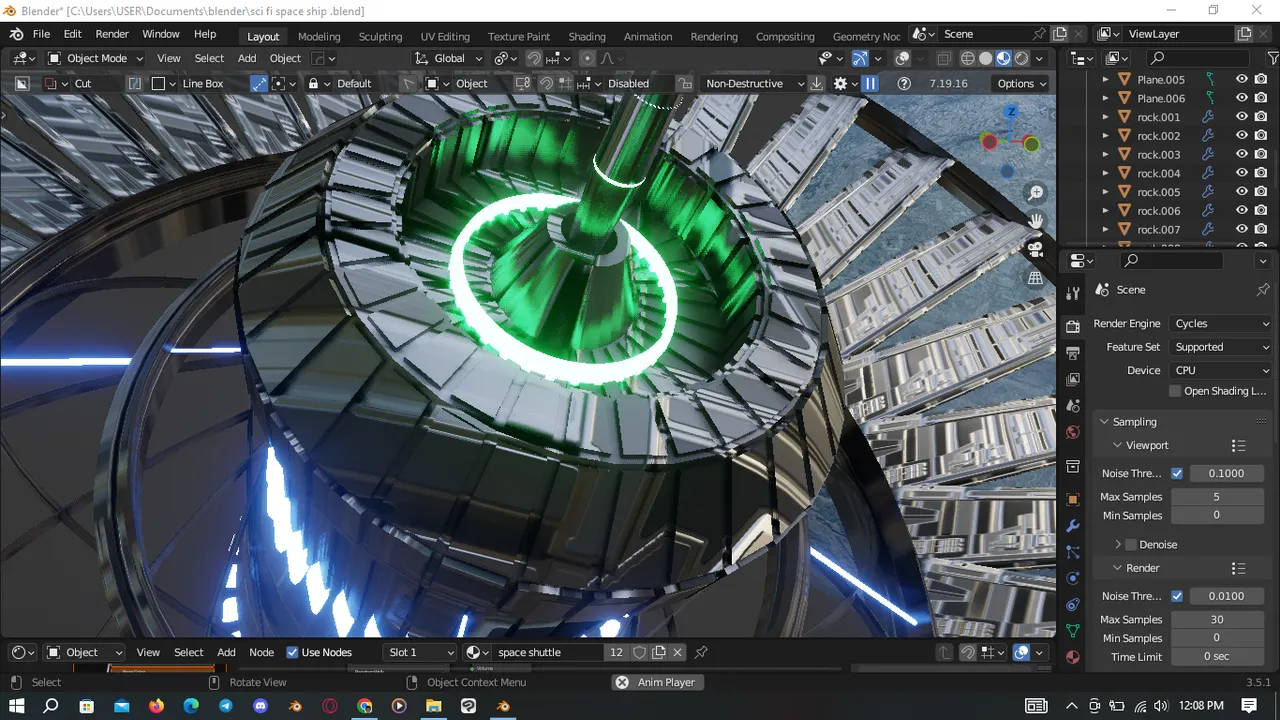Click Viewport Max Samples field

(1216, 497)
